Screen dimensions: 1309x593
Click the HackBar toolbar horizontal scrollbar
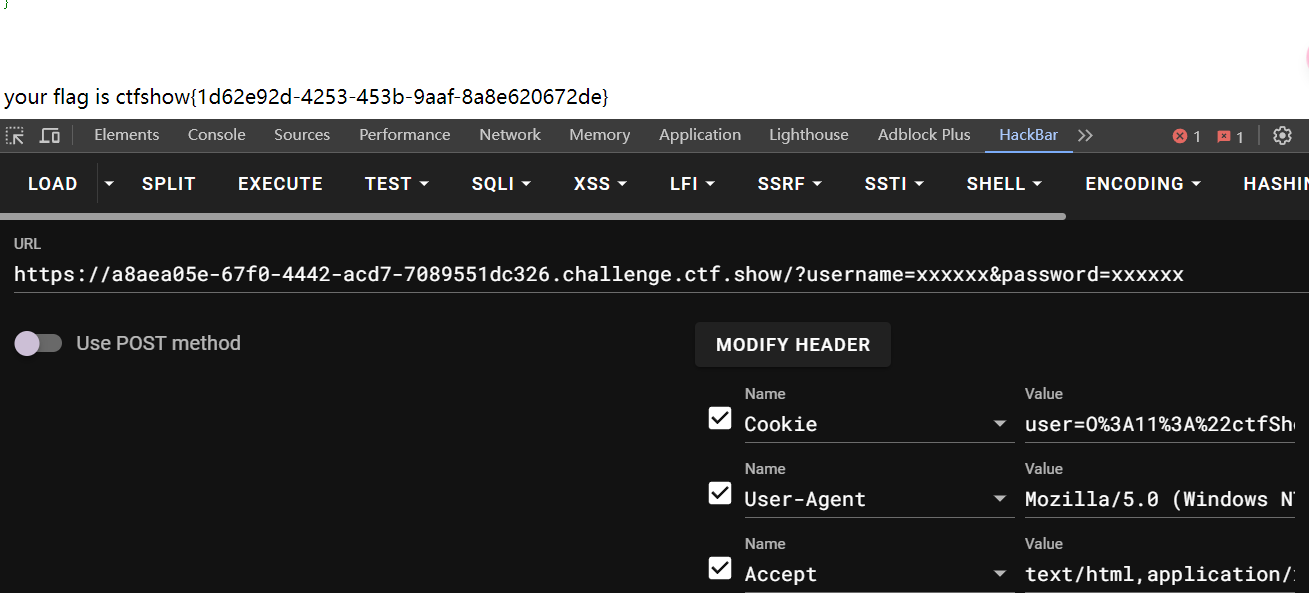click(x=532, y=215)
